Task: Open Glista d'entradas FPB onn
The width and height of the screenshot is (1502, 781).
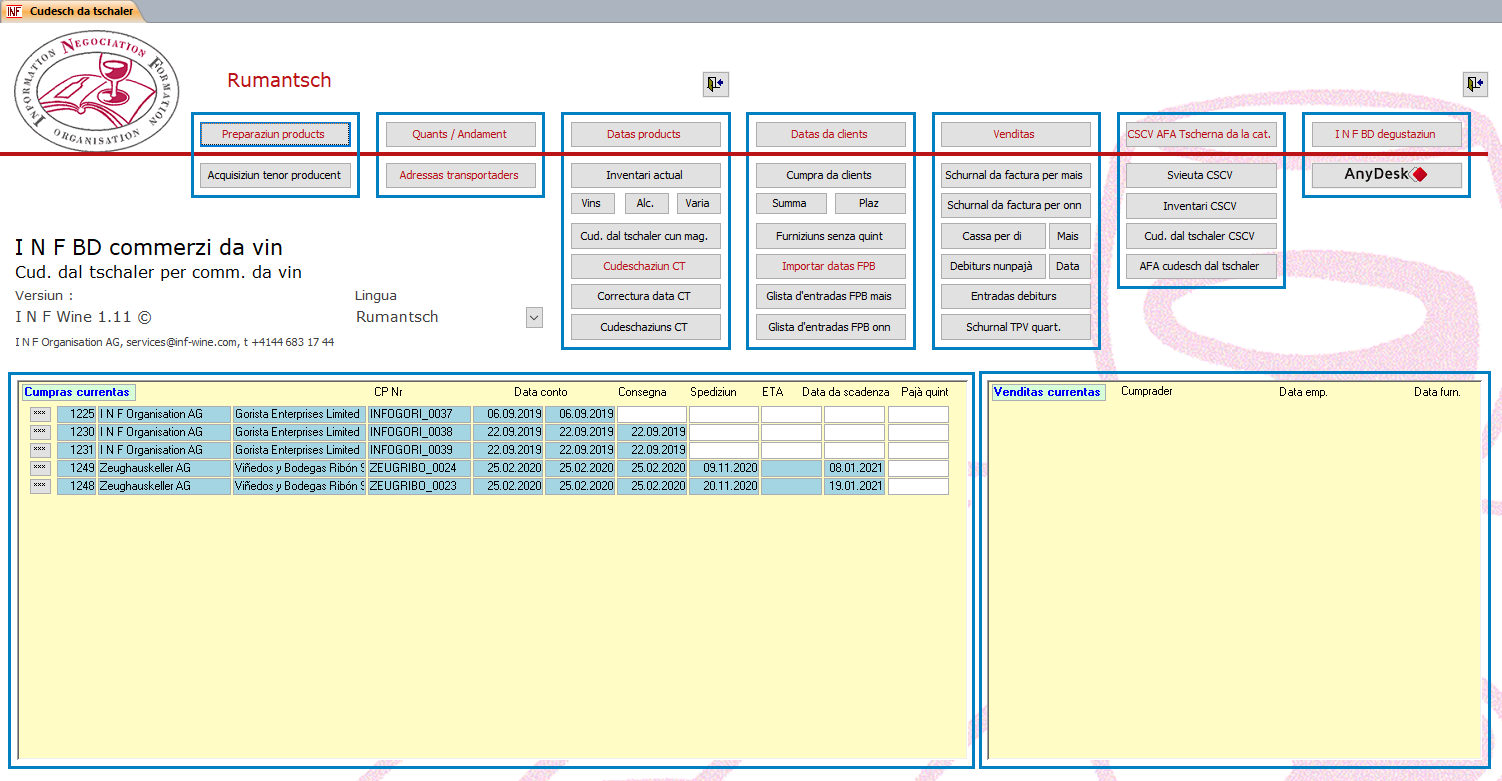Action: pos(831,327)
